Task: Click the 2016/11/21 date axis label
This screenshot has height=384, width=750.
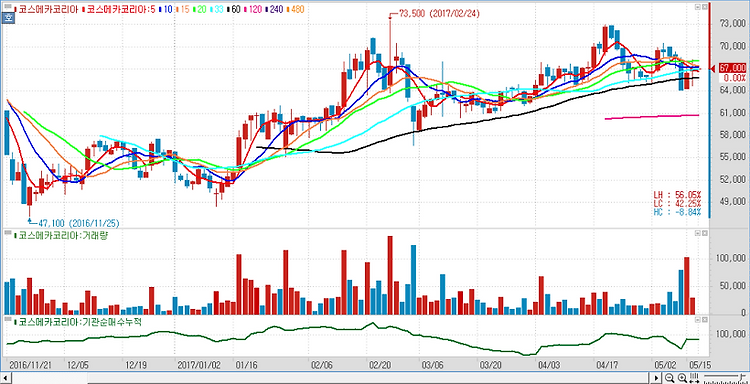Action: click(x=30, y=364)
